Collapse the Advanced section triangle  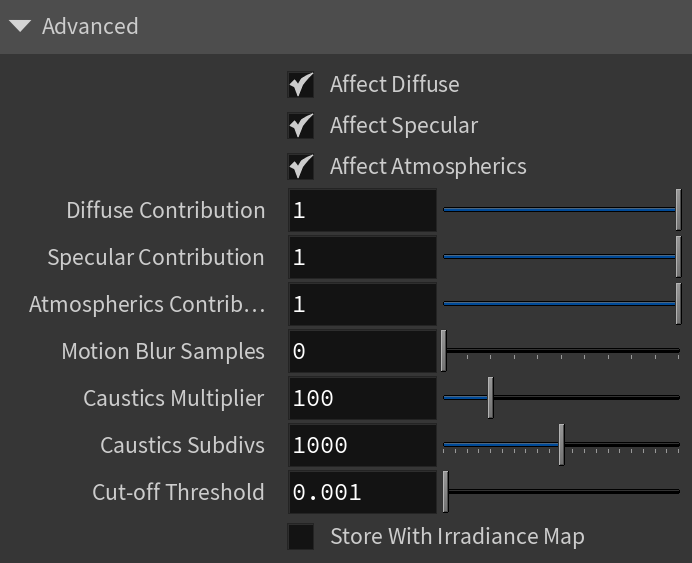20,26
